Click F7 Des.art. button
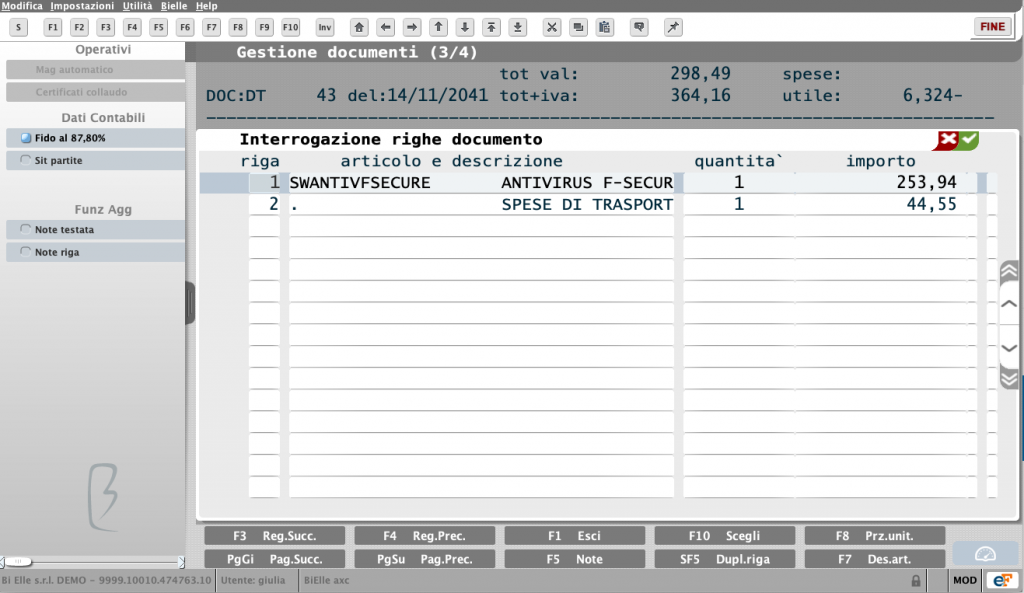The image size is (1024, 593). [875, 559]
